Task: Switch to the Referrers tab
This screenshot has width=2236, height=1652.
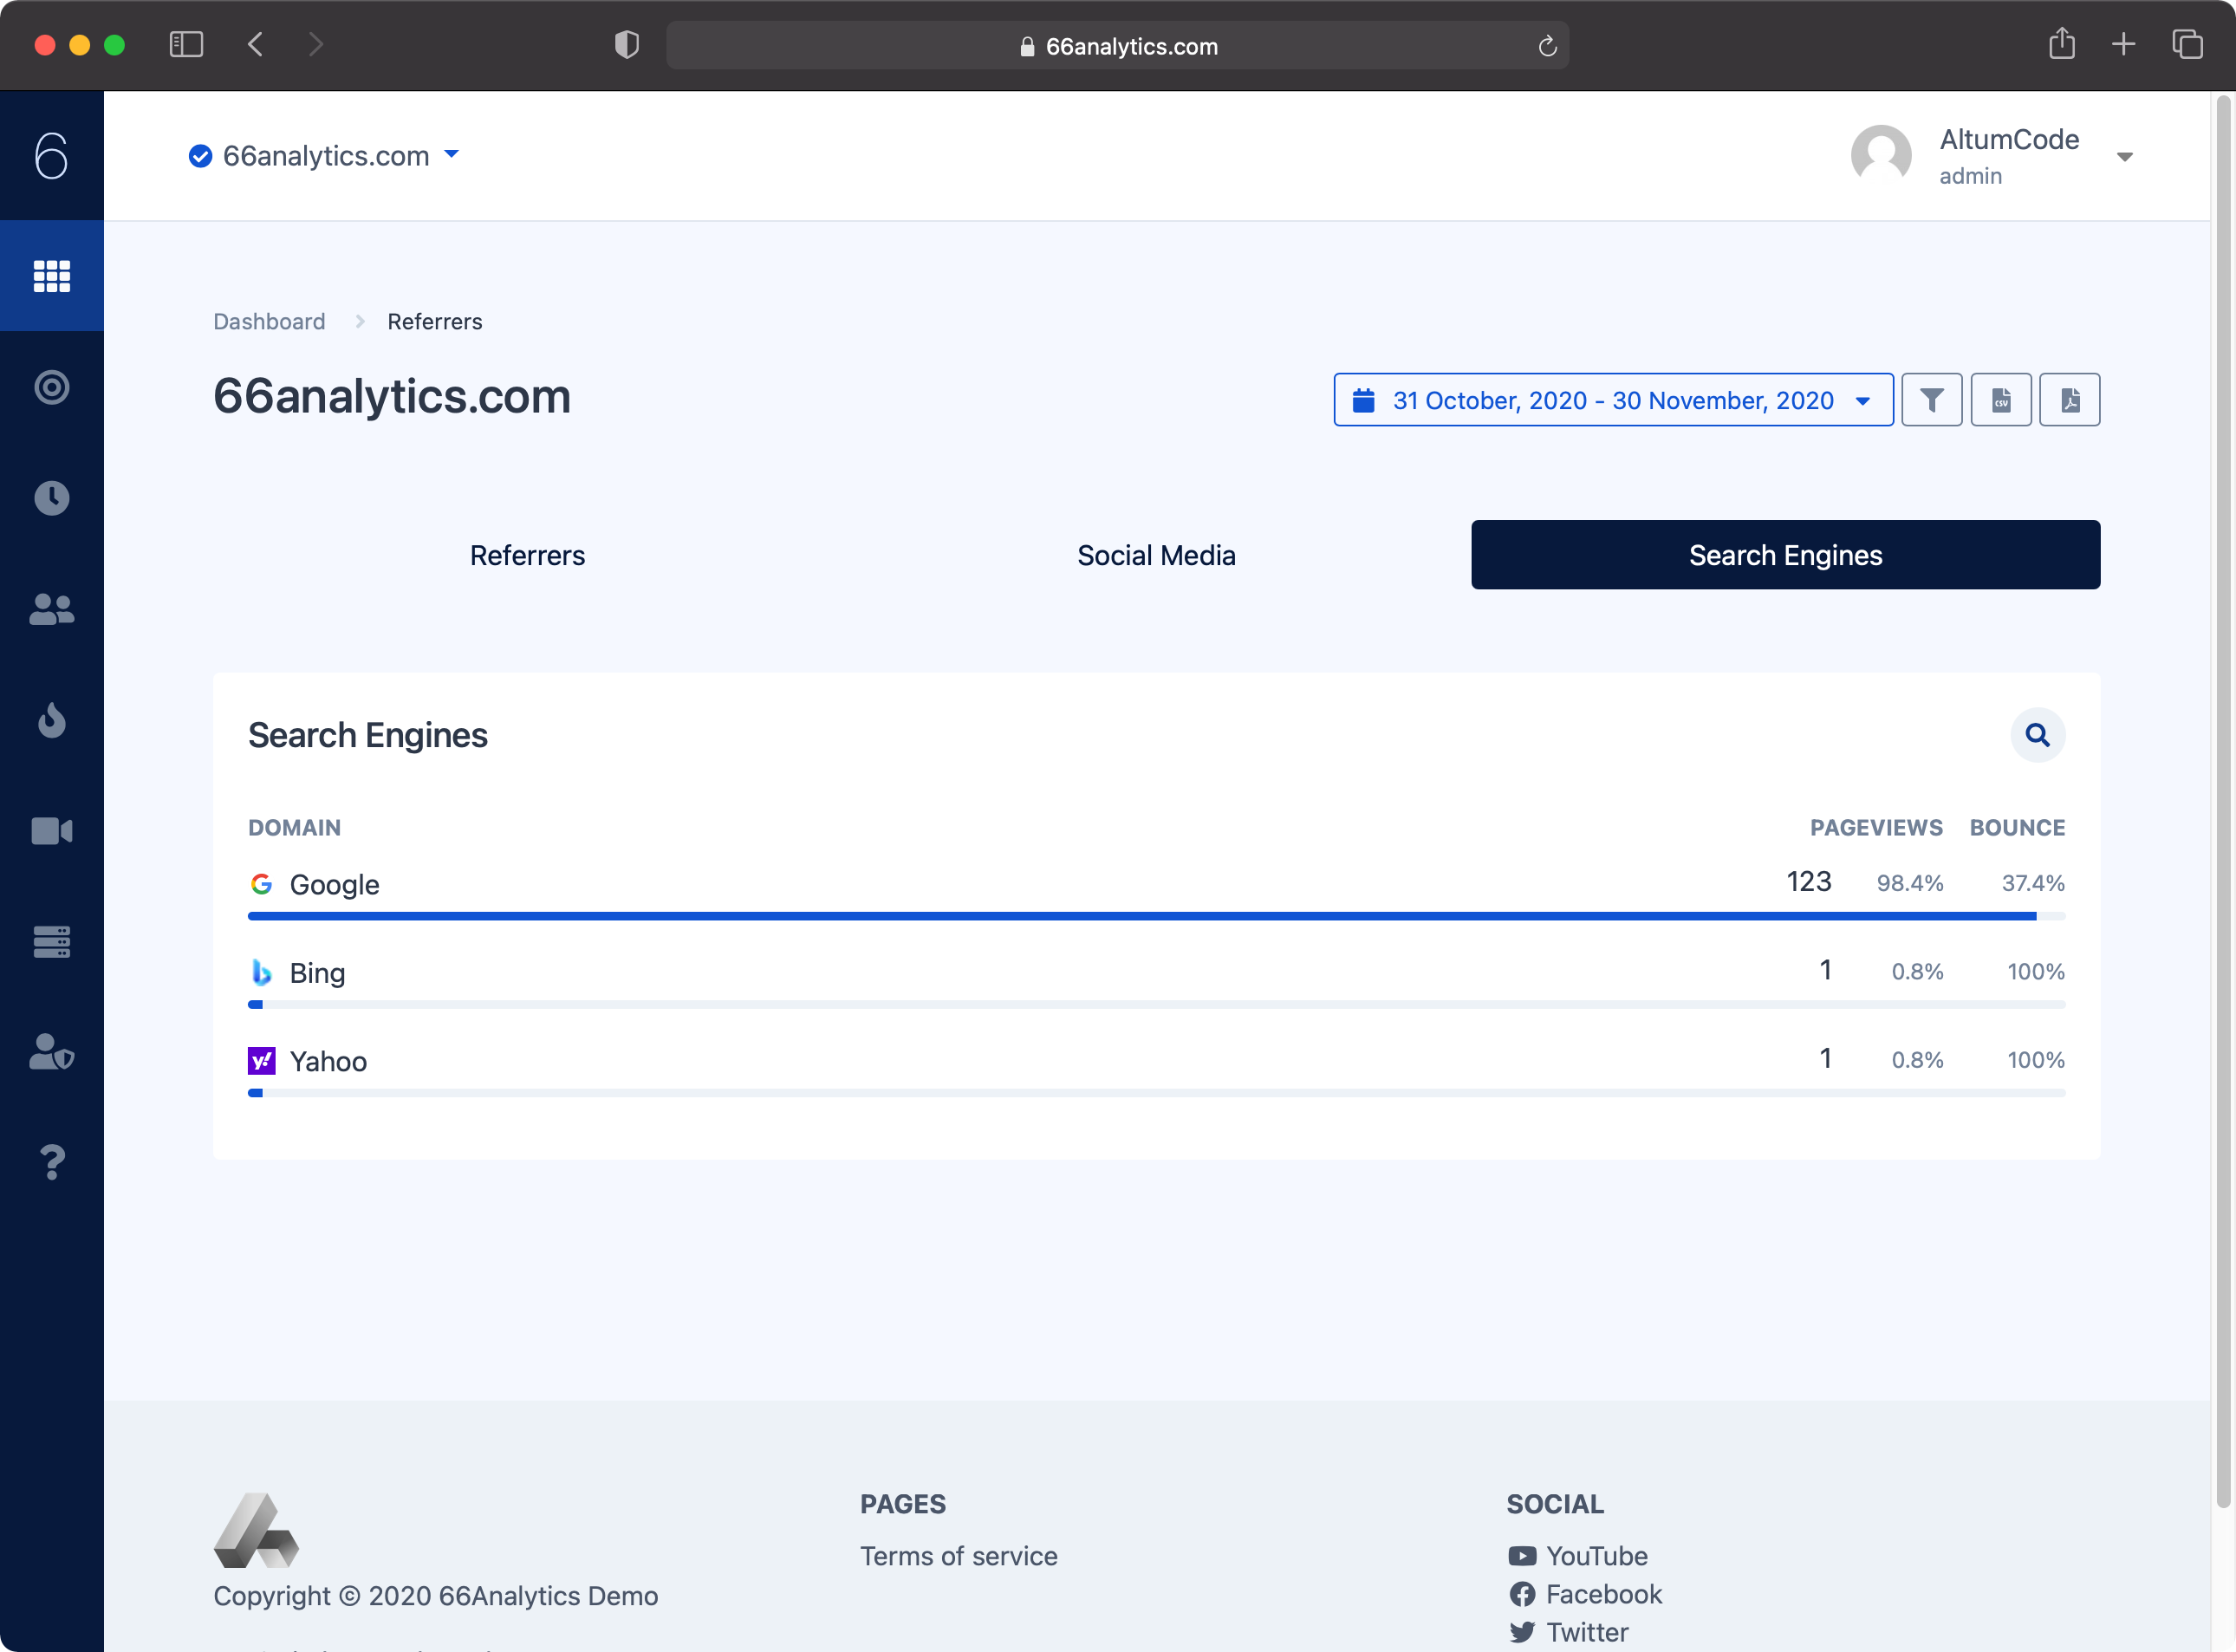Action: click(x=527, y=555)
